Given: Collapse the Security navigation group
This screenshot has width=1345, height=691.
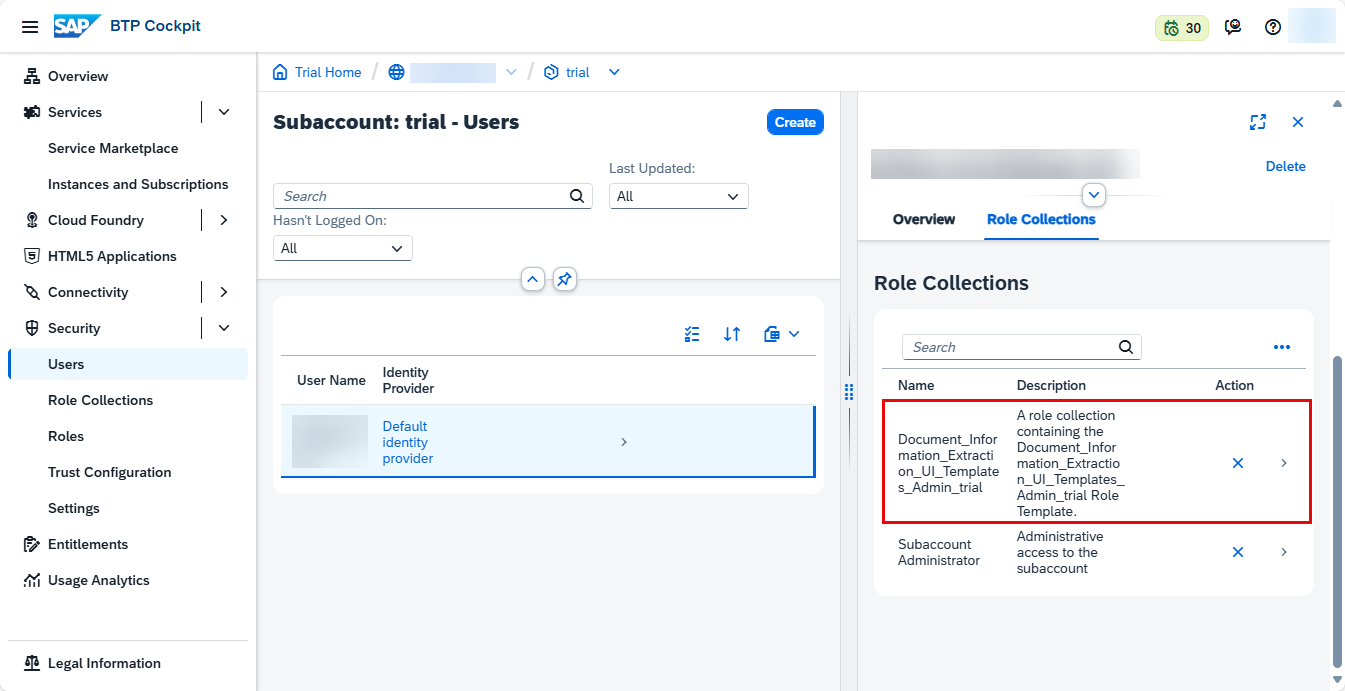Looking at the screenshot, I should 224,328.
